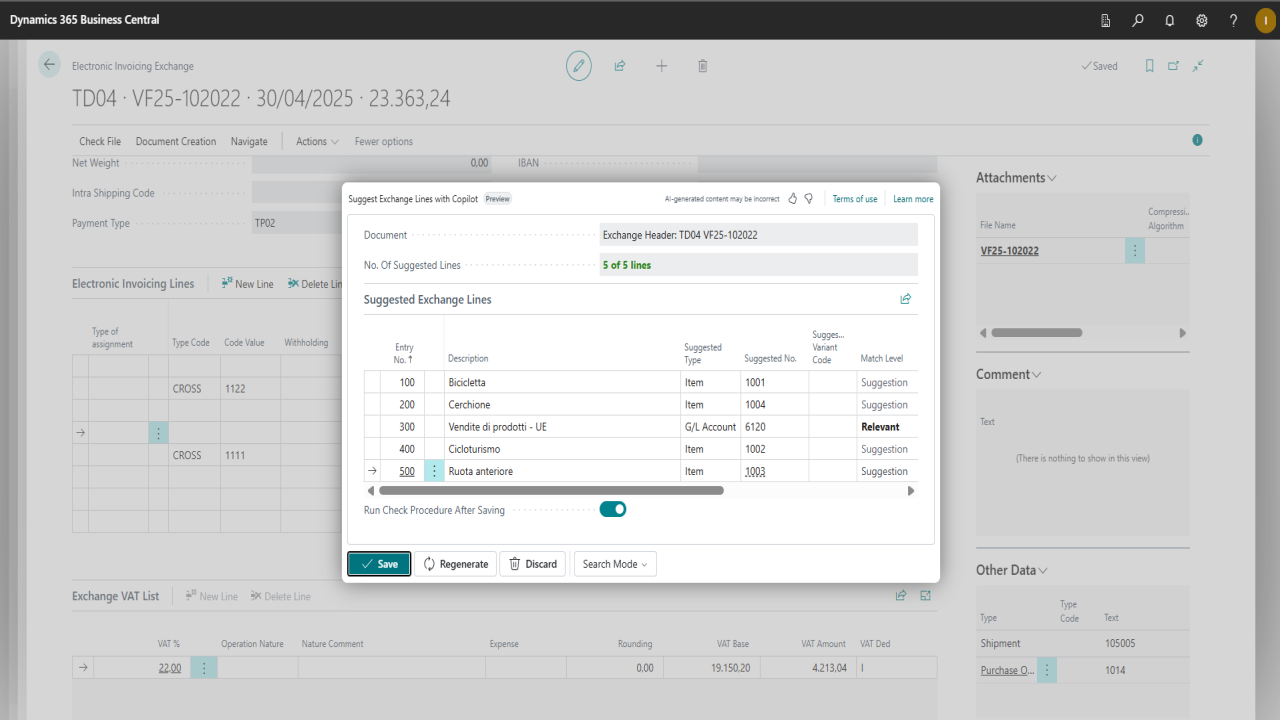Click code value 1122 cell
Screen dimensions: 1280x720
tap(250, 388)
